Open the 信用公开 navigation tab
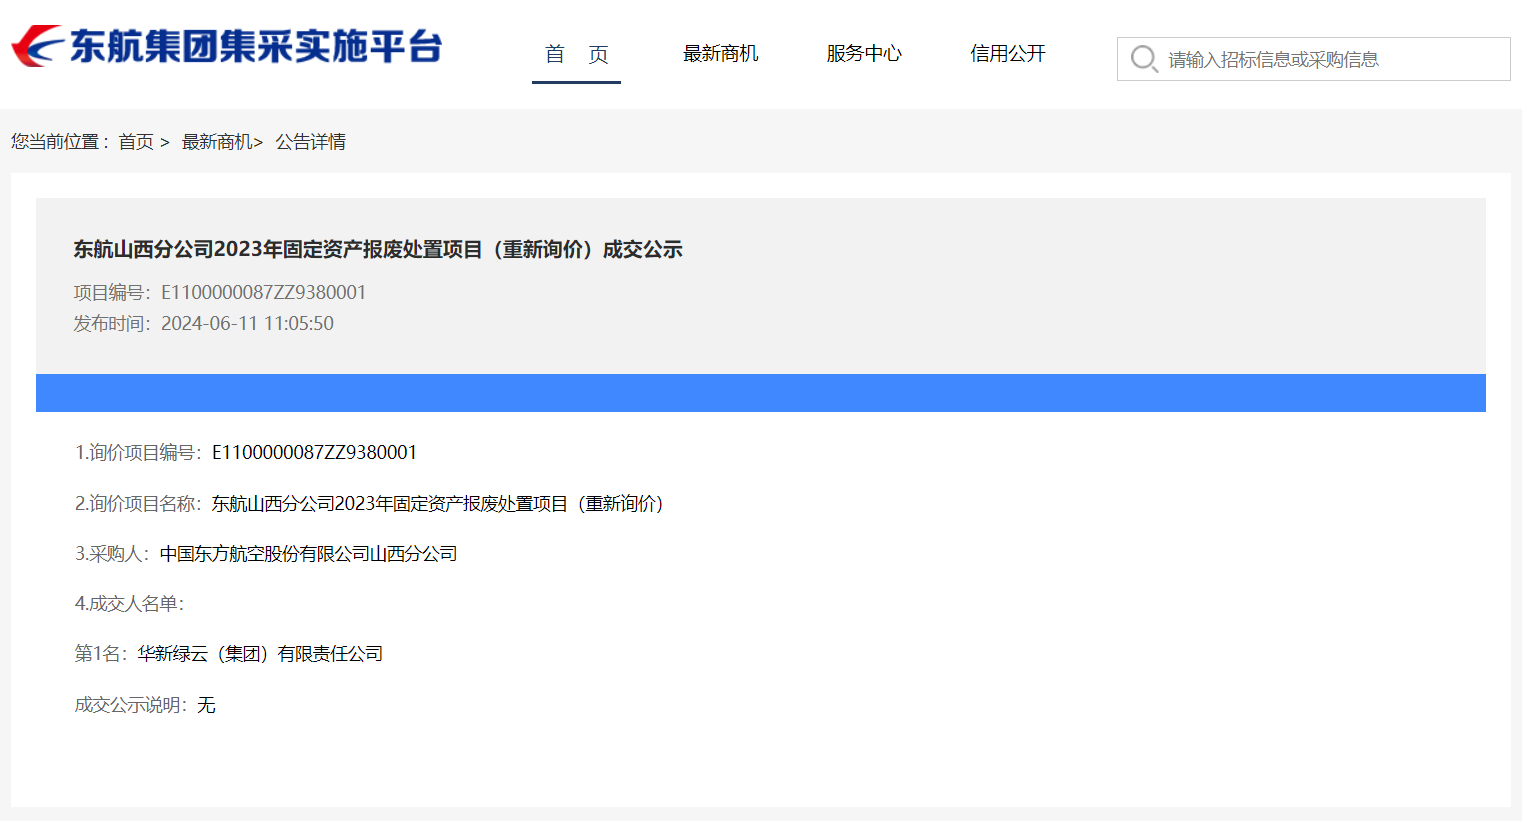1522x821 pixels. pos(1008,54)
